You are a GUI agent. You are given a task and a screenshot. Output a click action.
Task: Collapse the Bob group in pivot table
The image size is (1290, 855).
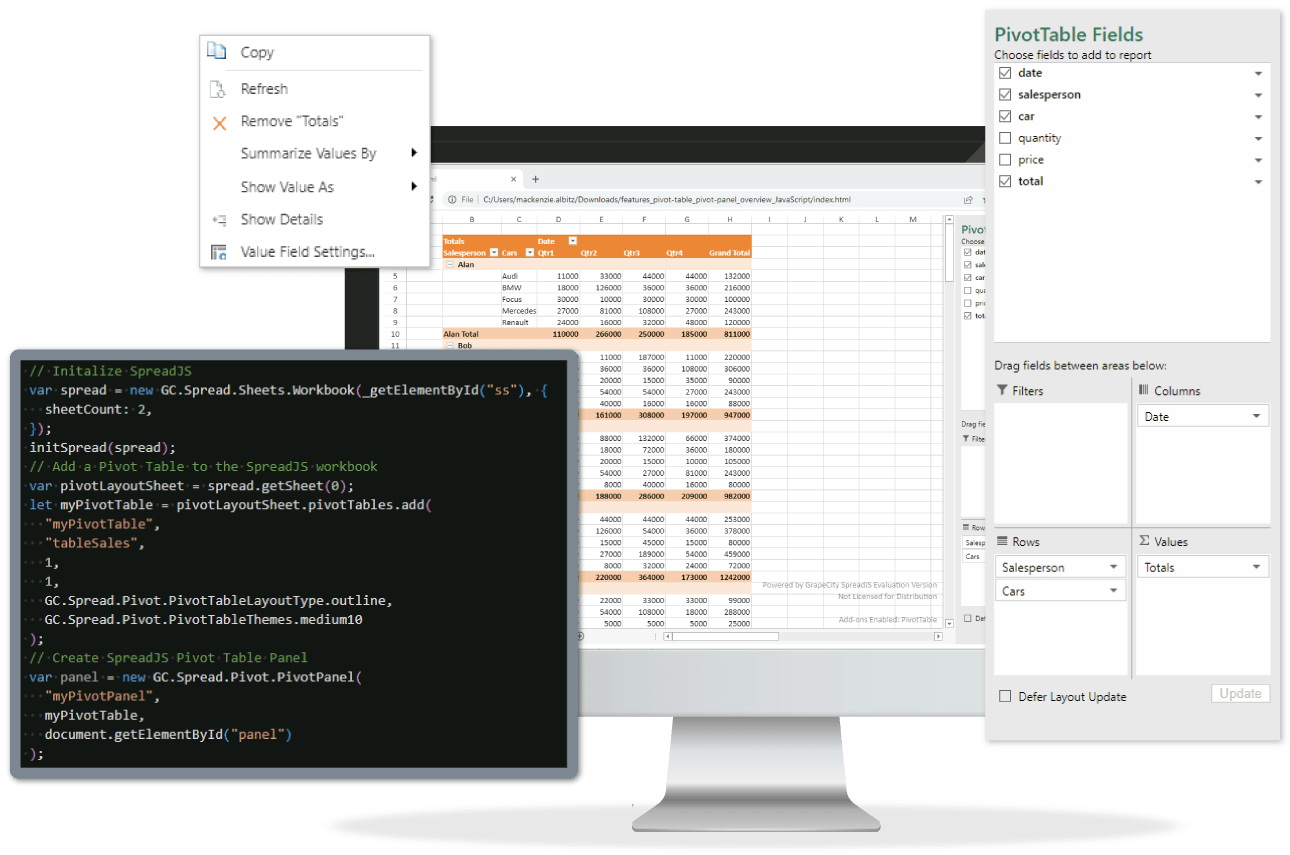point(451,345)
